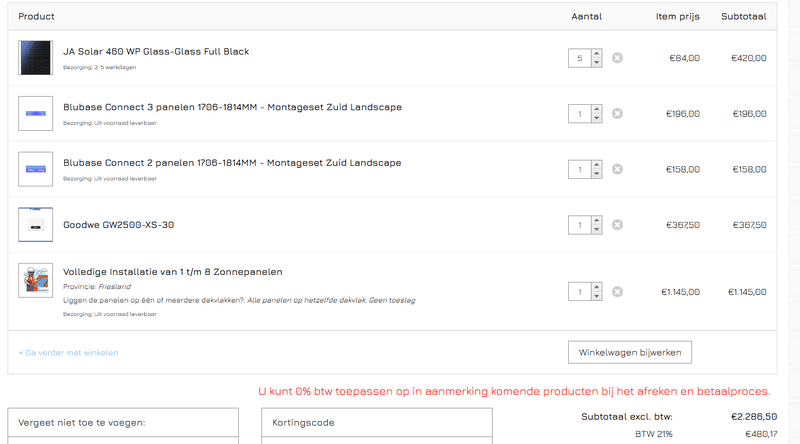Open Blubase Connect 3 panelen thumbnail
The image size is (800, 444).
(x=36, y=113)
